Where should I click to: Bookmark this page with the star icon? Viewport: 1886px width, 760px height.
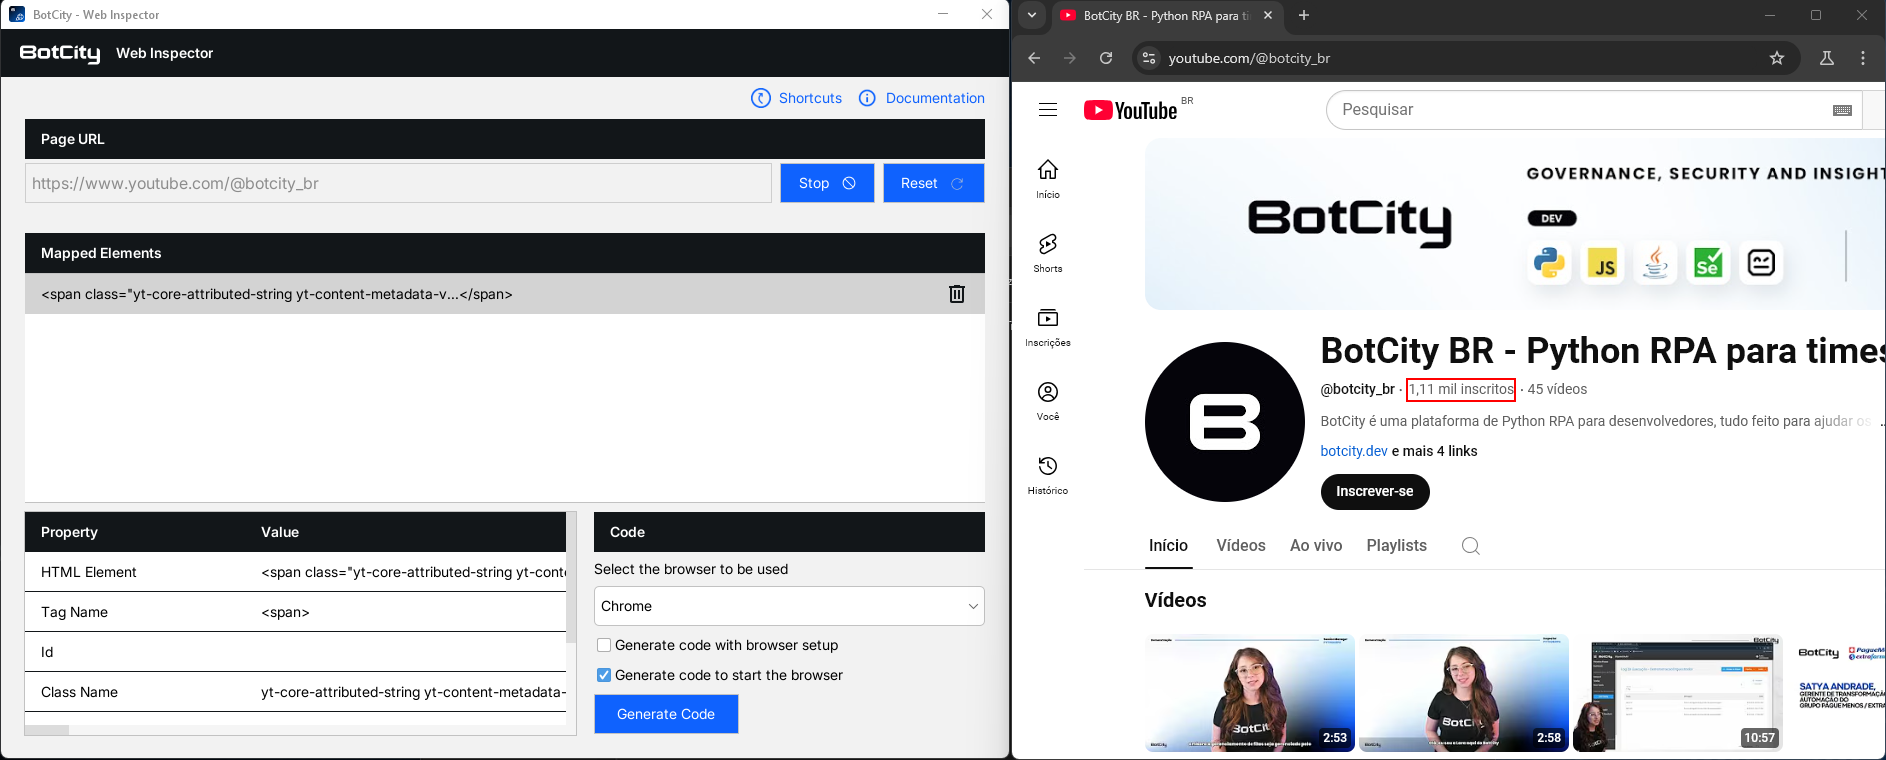click(1776, 58)
